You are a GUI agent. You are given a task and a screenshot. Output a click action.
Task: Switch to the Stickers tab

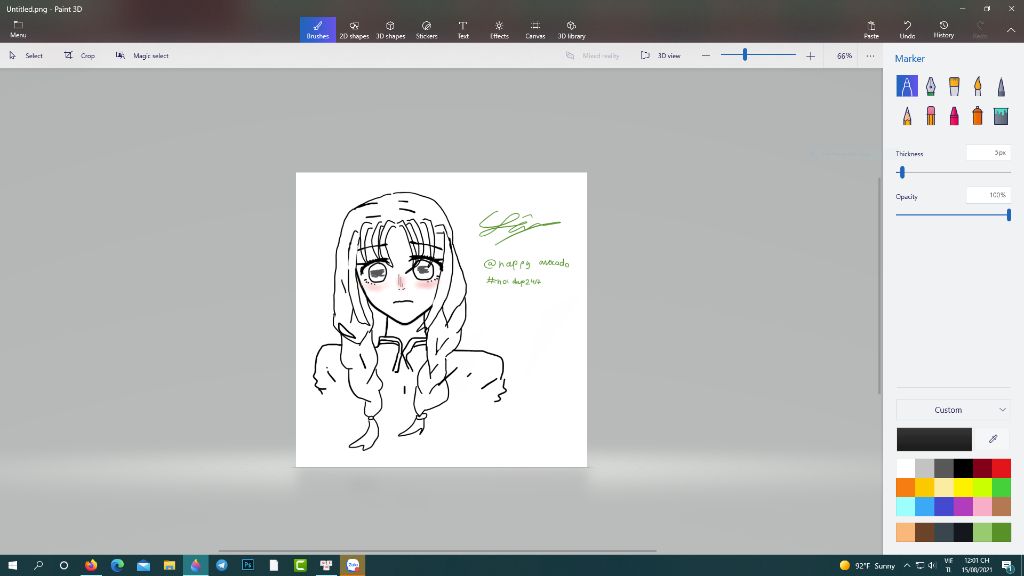click(426, 30)
